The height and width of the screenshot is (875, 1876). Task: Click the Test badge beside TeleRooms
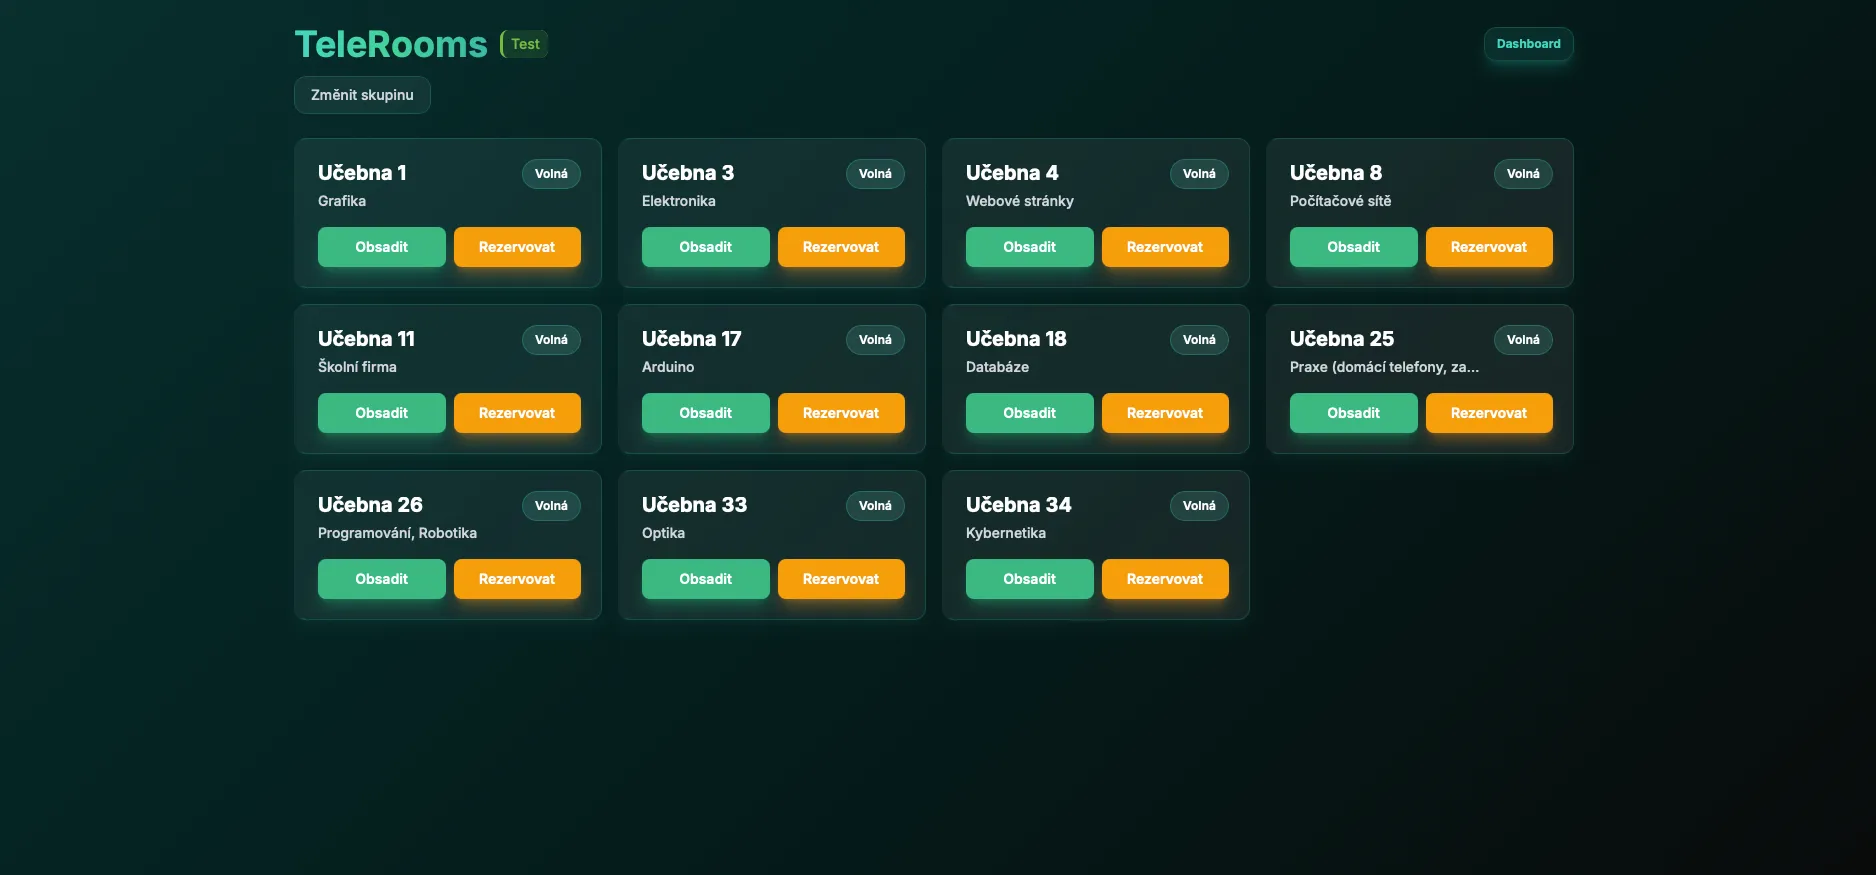(x=525, y=44)
